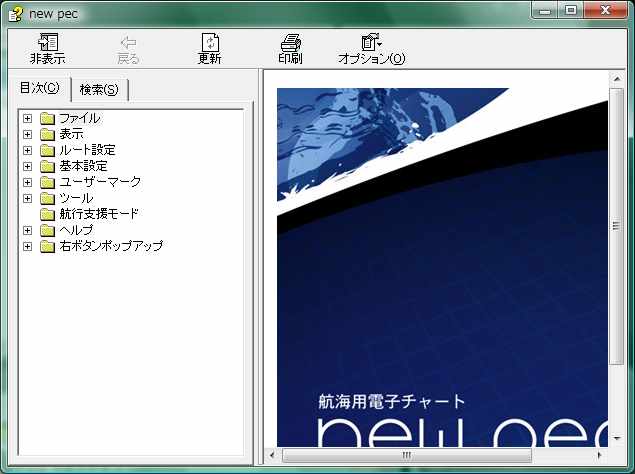The height and width of the screenshot is (474, 635).
Task: Open the ユーザーマーク topic label
Action: pyautogui.click(x=100, y=182)
